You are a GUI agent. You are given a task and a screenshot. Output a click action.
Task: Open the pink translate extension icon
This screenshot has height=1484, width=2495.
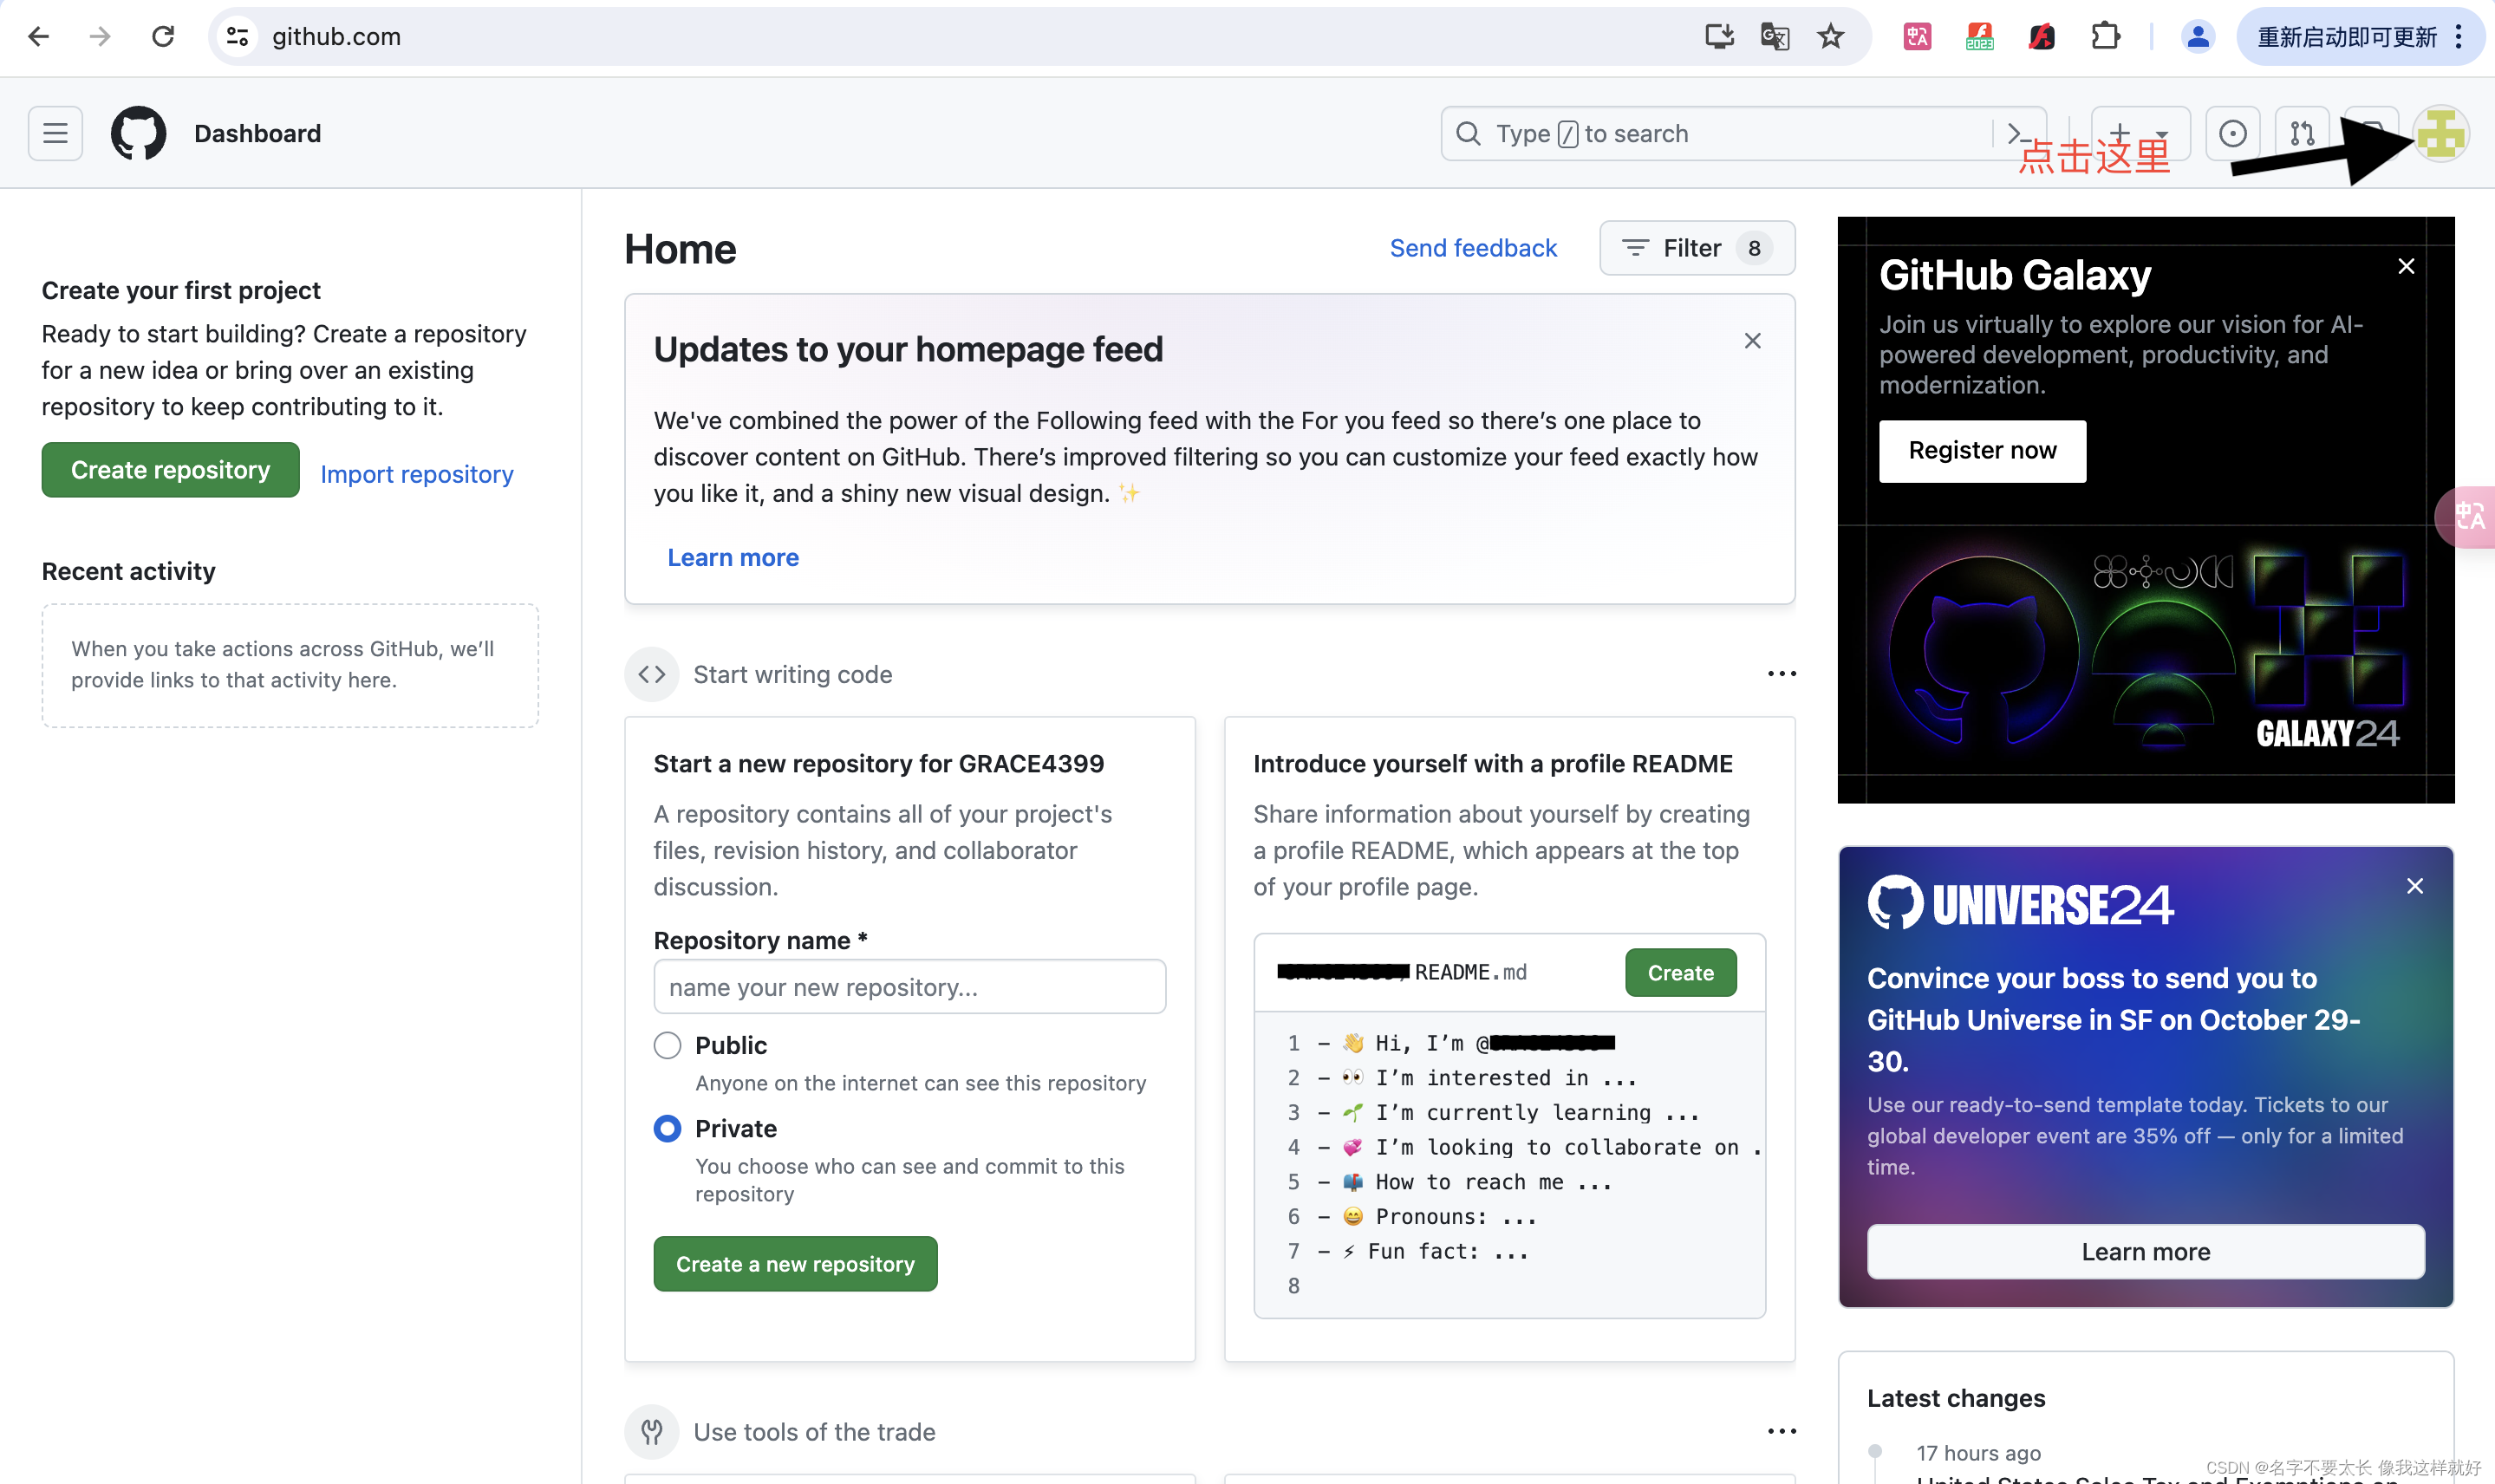point(1916,37)
